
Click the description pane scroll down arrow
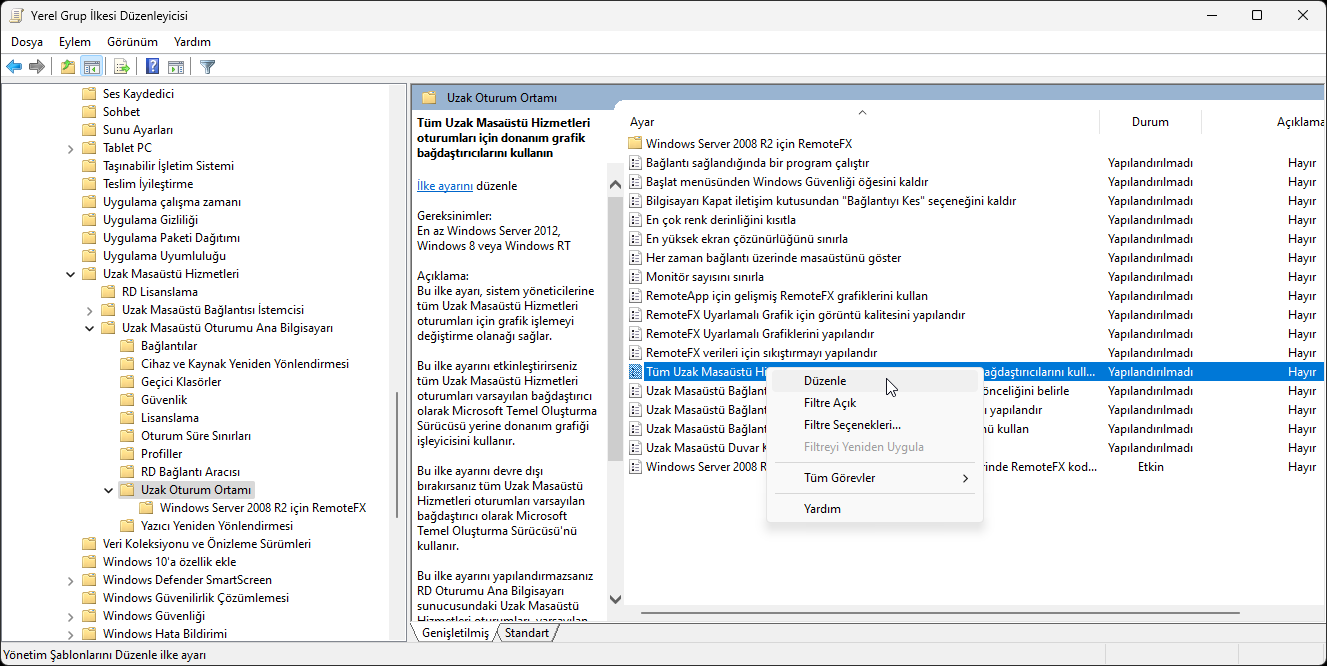pos(615,599)
